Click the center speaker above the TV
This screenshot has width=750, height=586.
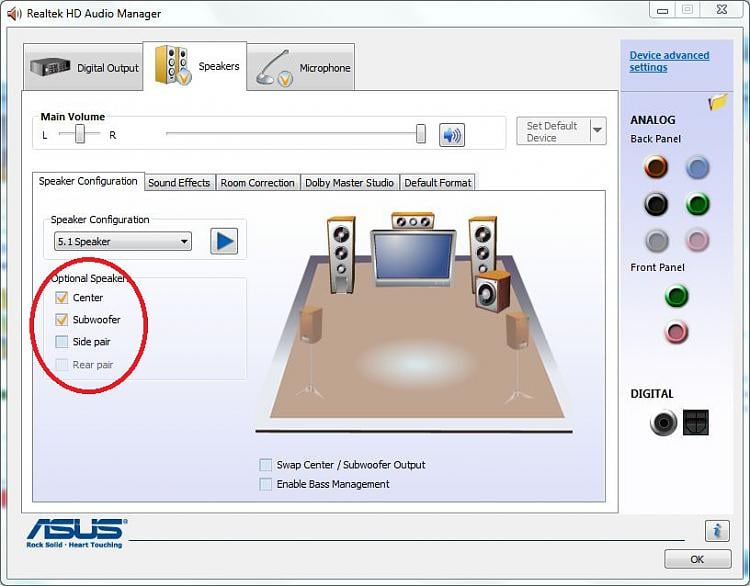(412, 221)
